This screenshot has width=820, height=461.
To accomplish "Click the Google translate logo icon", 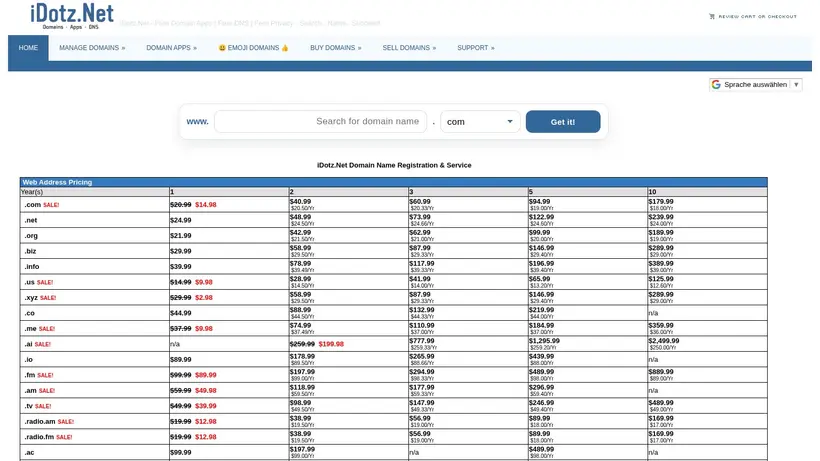I will point(716,85).
